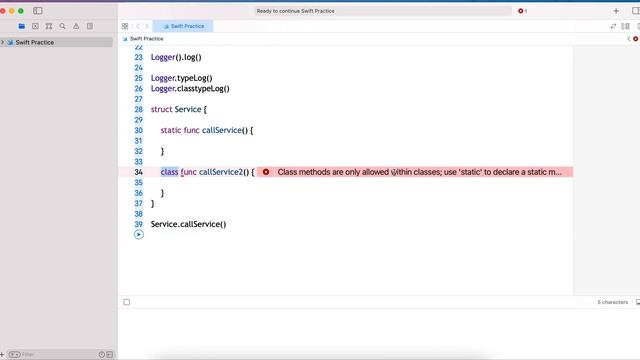Click the recent files clock filter icon
640x360 pixels.
tap(102, 354)
